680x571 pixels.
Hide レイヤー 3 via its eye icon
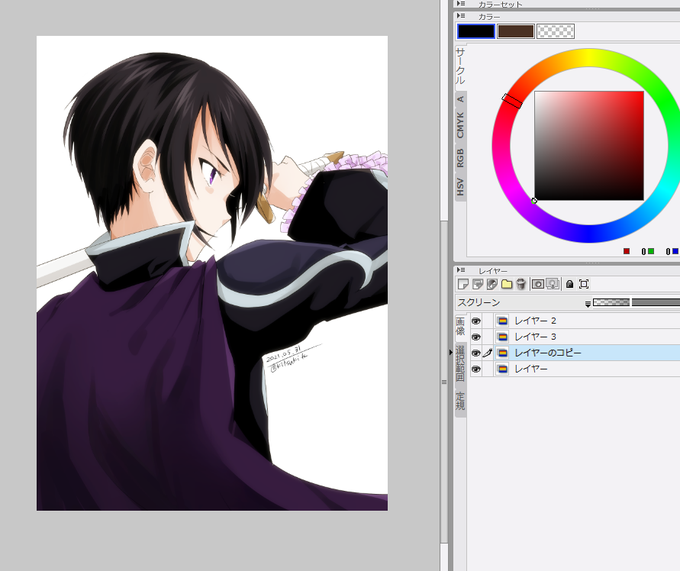pos(476,337)
